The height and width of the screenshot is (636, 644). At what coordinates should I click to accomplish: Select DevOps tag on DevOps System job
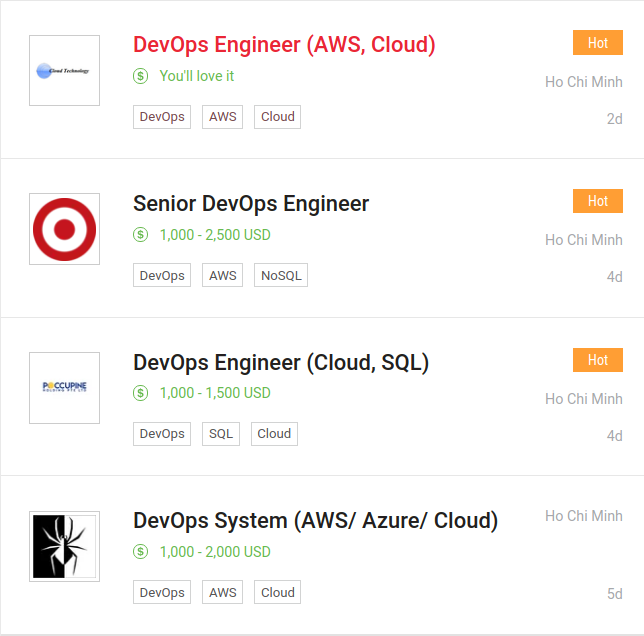[x=162, y=592]
